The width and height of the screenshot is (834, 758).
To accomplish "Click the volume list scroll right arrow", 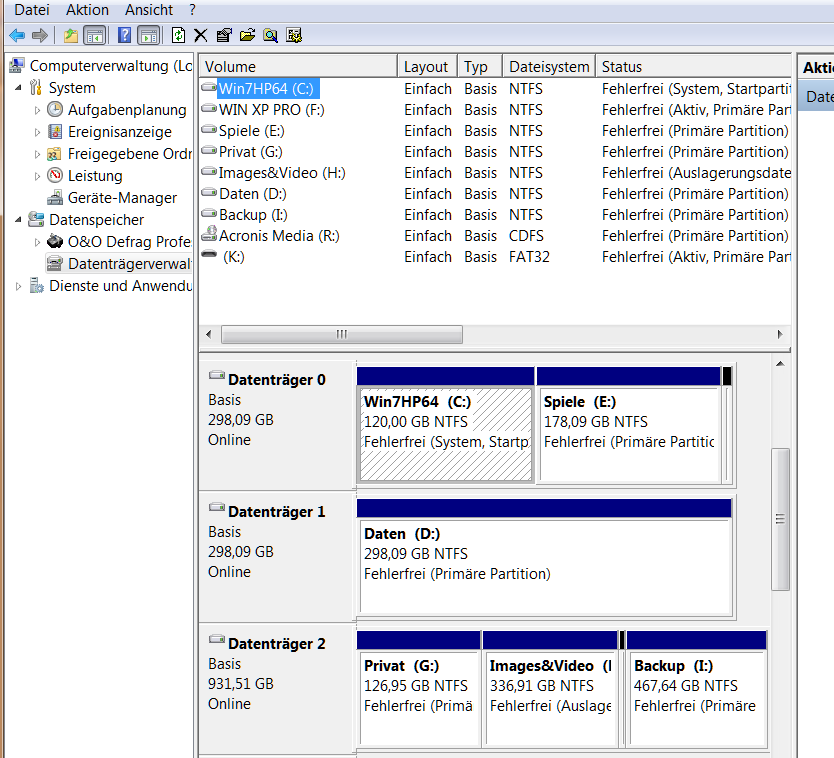I will click(x=780, y=335).
